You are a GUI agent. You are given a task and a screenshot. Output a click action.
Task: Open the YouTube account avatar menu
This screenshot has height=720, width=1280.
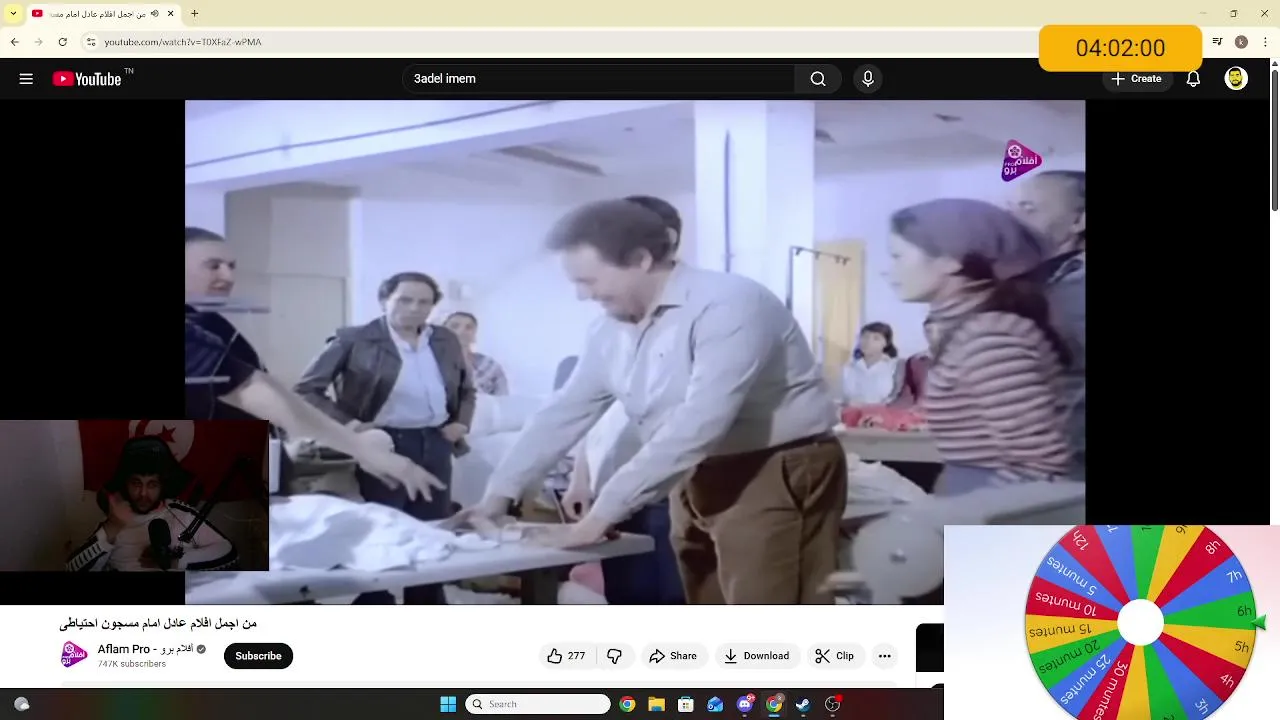point(1236,79)
